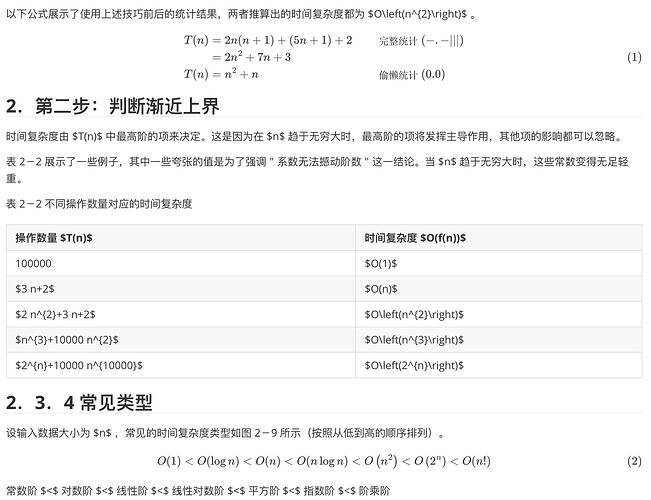Click the label '偷懒统计 (0.0)'
Screen dimensions: 651x500
pos(412,74)
